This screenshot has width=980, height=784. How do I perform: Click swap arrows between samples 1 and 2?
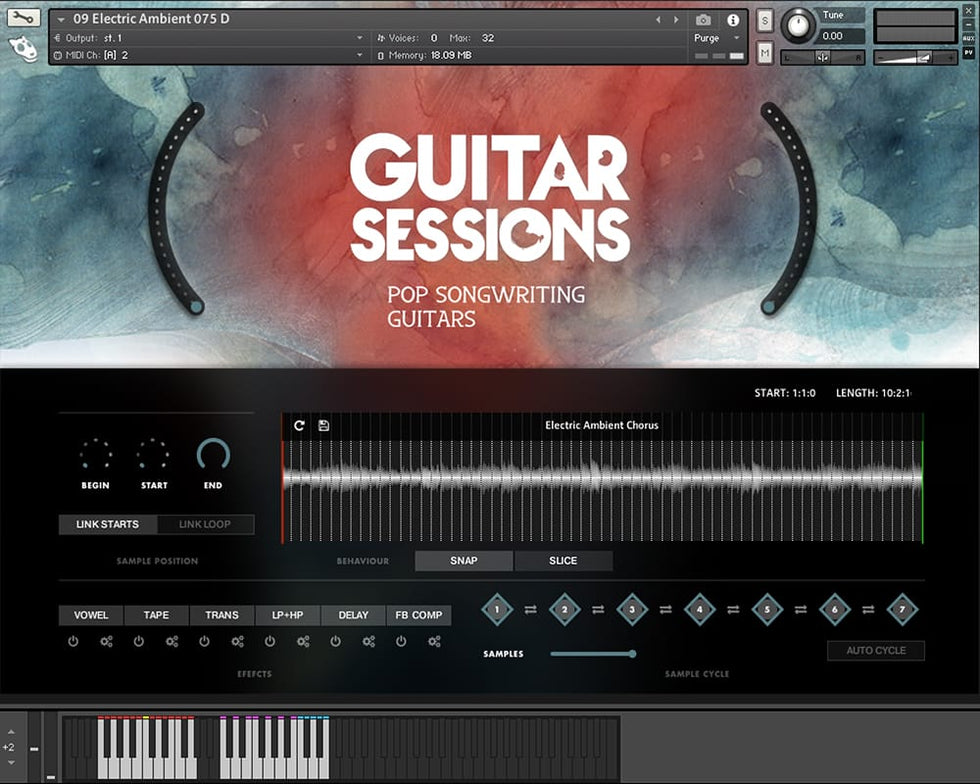(x=530, y=608)
